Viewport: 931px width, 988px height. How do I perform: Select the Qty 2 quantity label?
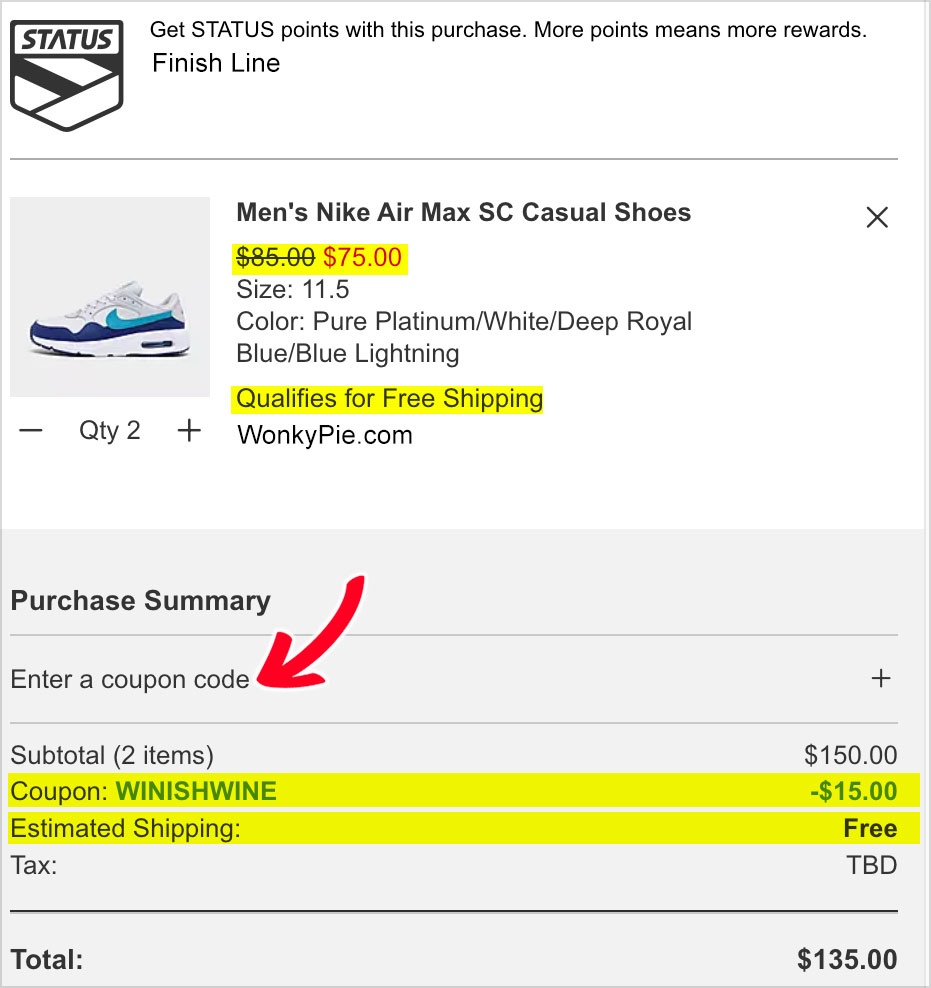click(x=110, y=431)
